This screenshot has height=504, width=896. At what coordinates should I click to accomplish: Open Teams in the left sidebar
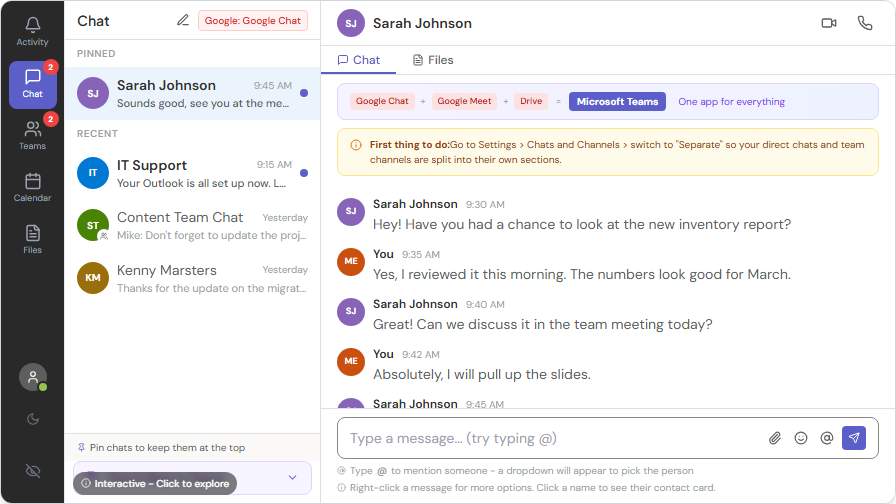pyautogui.click(x=33, y=136)
